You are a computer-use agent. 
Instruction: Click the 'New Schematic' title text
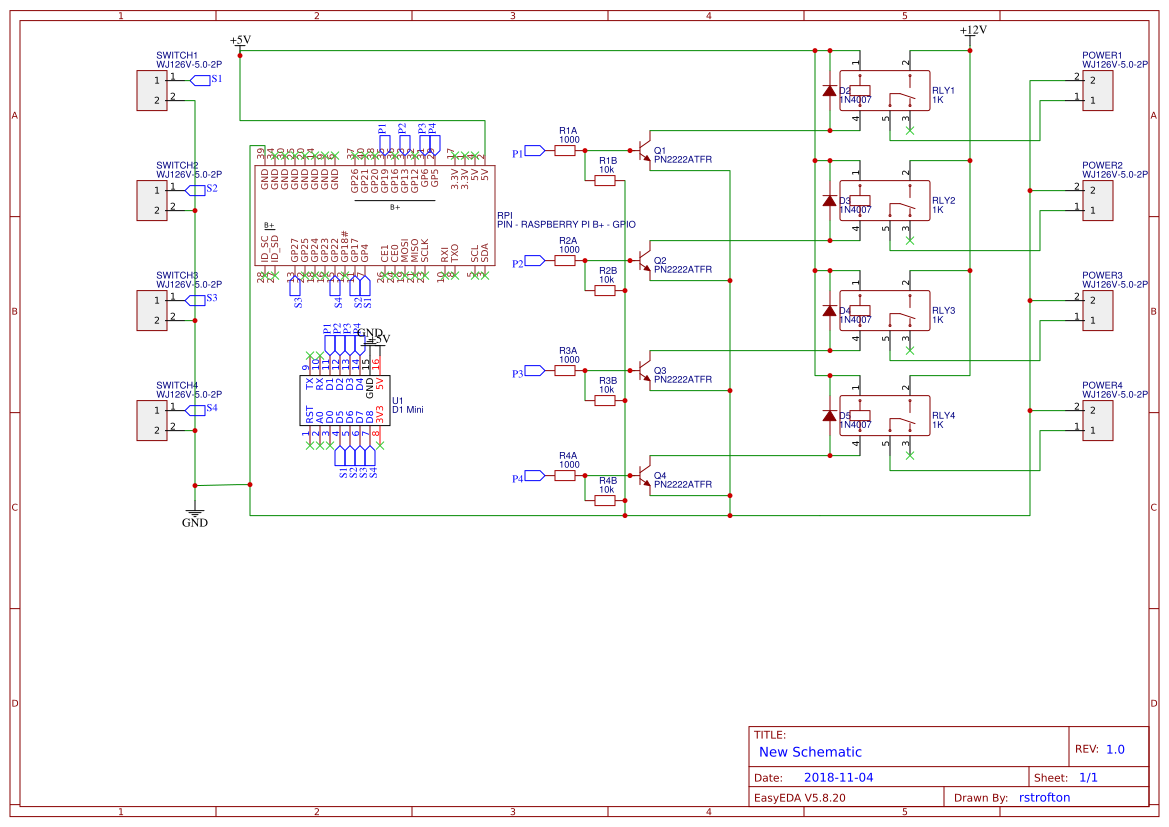[810, 752]
